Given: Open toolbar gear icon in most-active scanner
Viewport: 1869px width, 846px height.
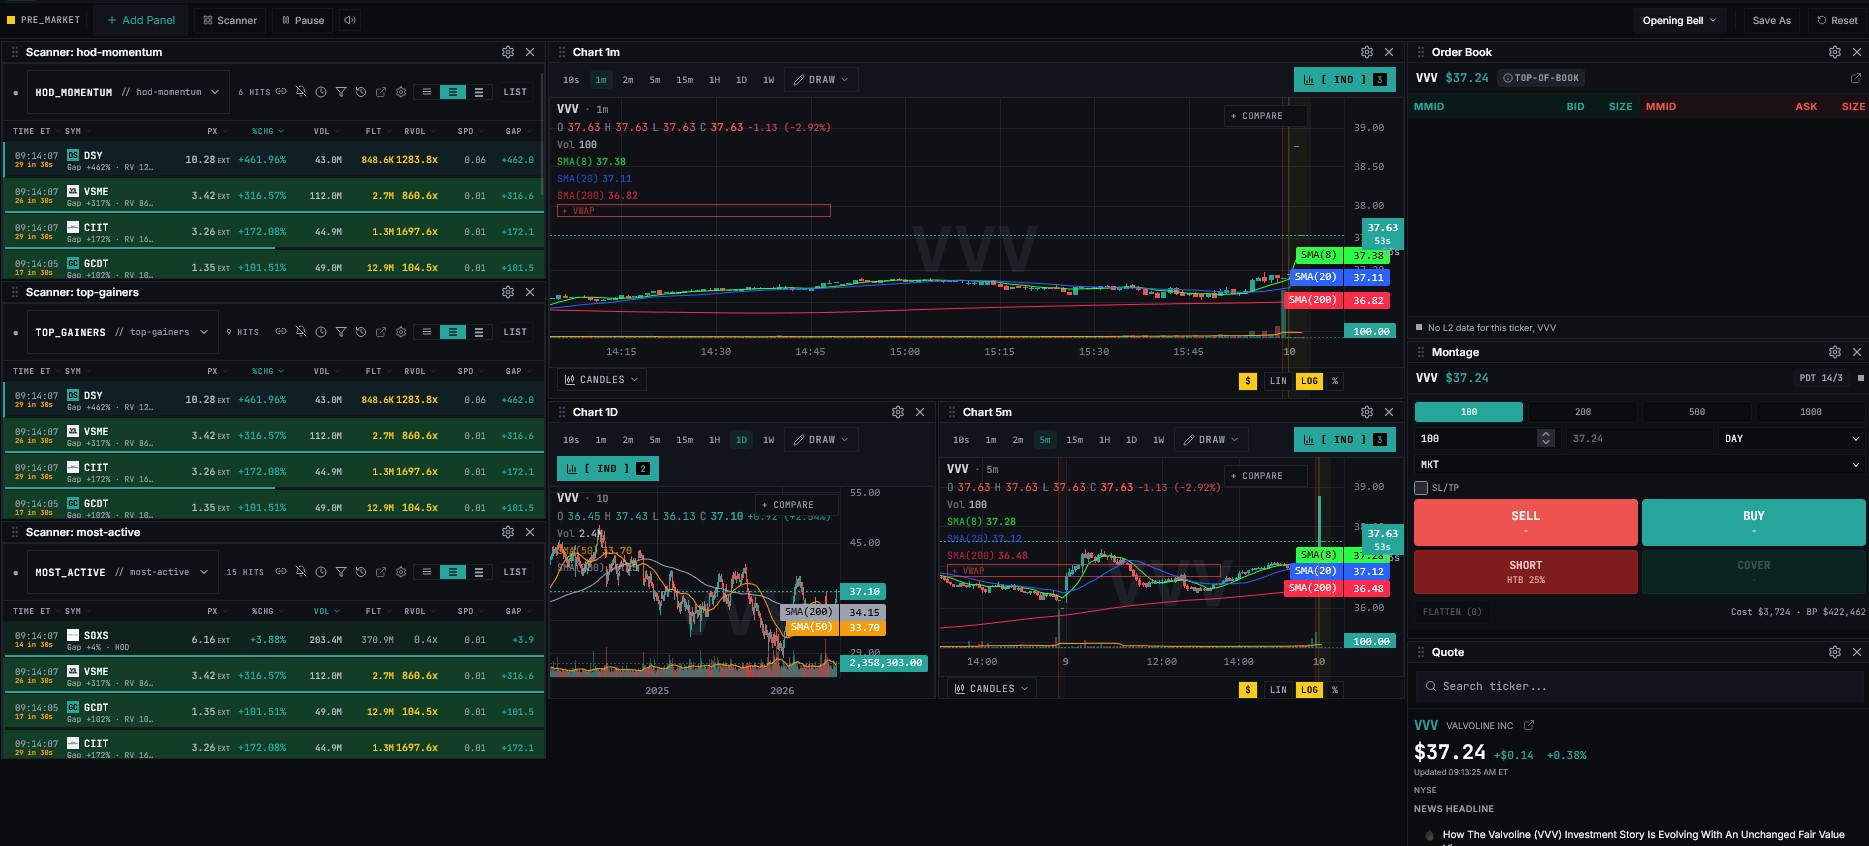Looking at the screenshot, I should 401,572.
